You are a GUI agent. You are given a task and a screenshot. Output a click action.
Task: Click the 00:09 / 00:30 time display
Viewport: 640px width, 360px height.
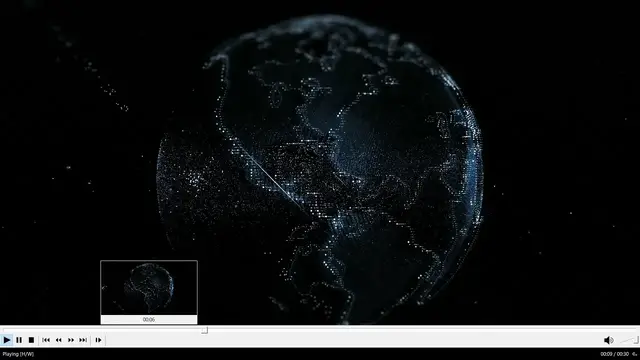point(614,354)
